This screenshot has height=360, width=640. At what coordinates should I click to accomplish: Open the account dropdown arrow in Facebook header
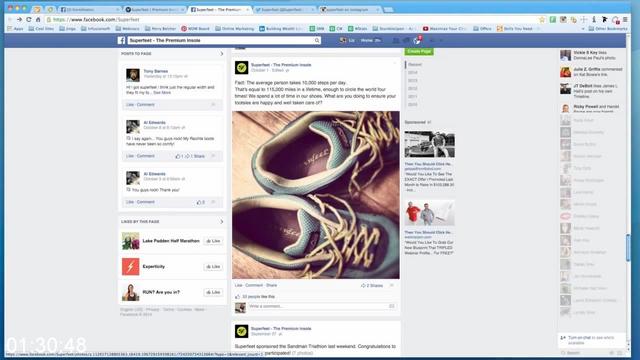pos(441,40)
